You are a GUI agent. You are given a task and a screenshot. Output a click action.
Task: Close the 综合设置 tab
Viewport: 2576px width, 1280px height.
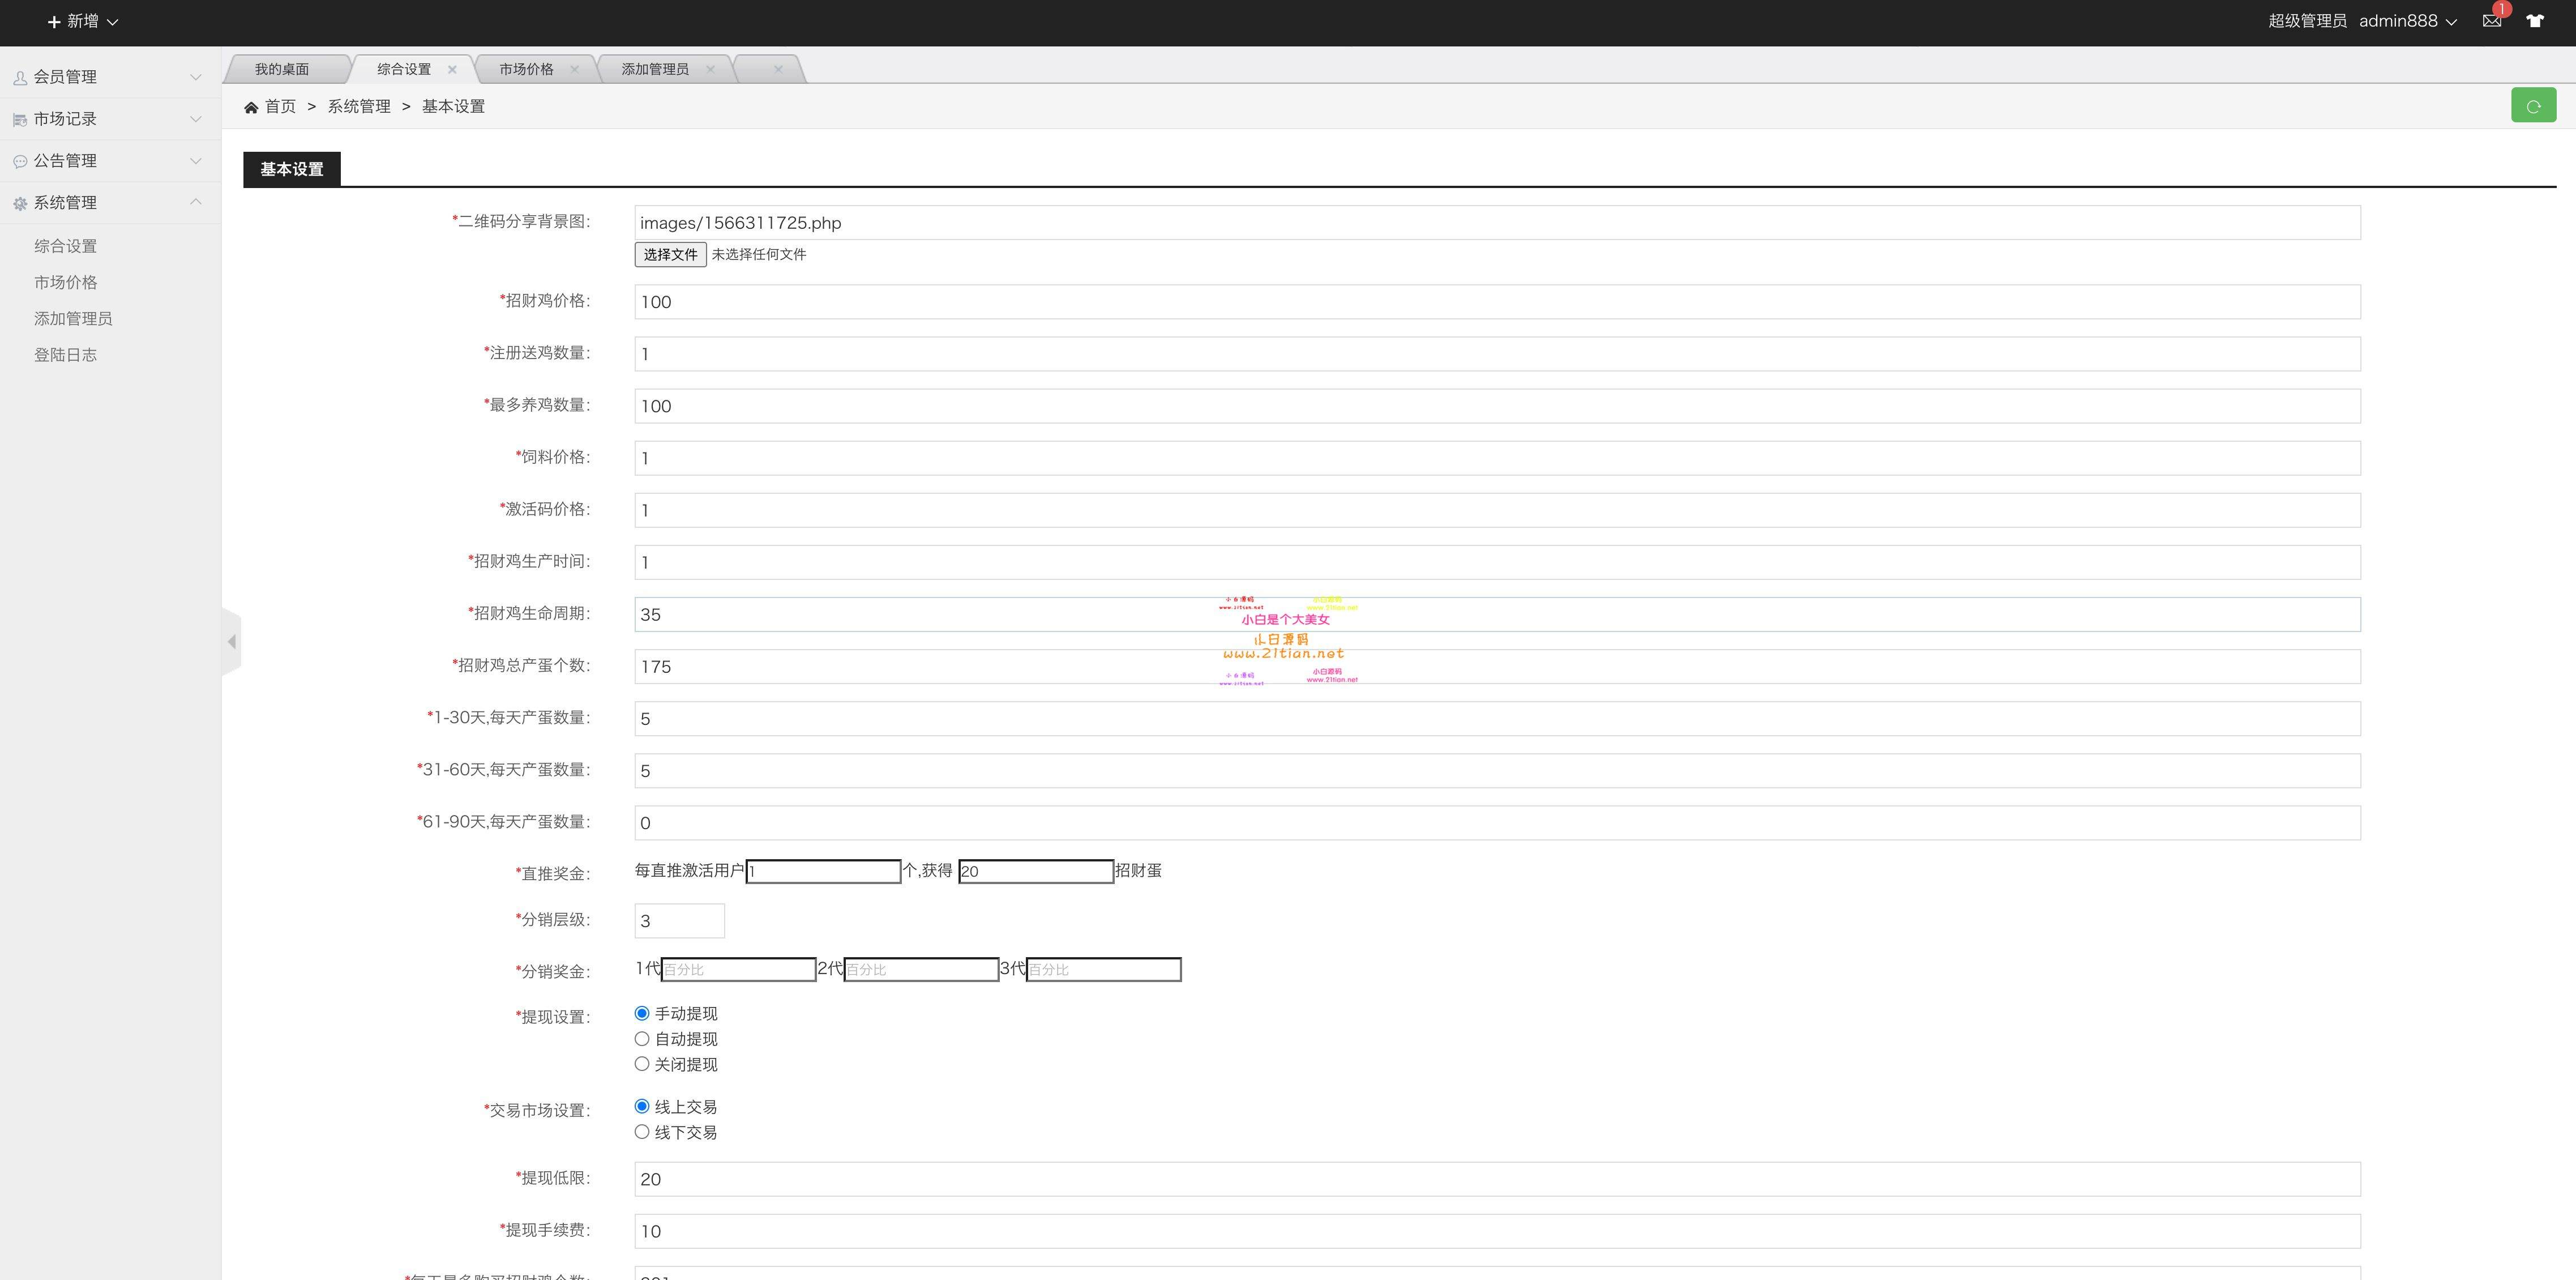pos(452,69)
